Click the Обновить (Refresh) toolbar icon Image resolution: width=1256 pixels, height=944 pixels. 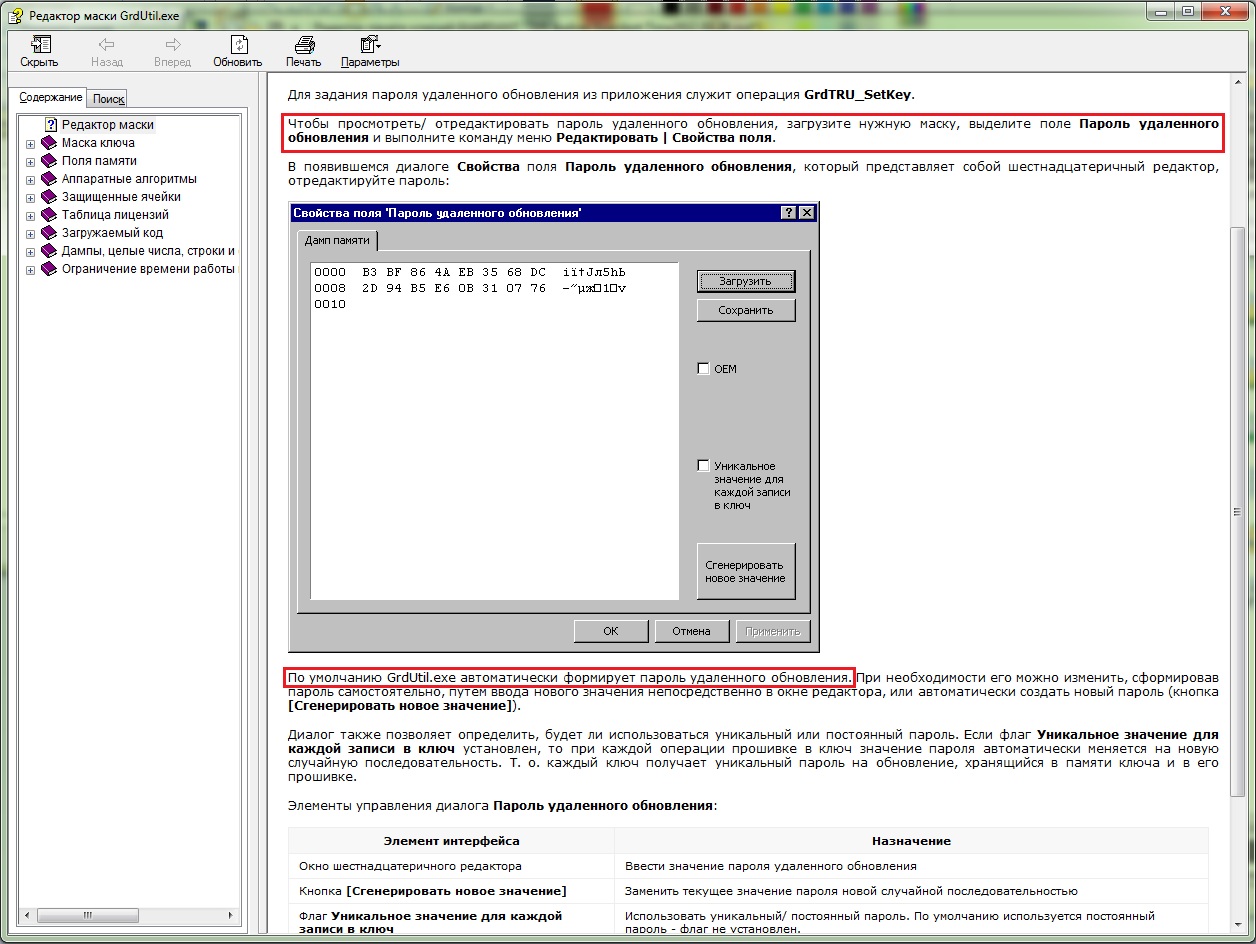click(238, 45)
